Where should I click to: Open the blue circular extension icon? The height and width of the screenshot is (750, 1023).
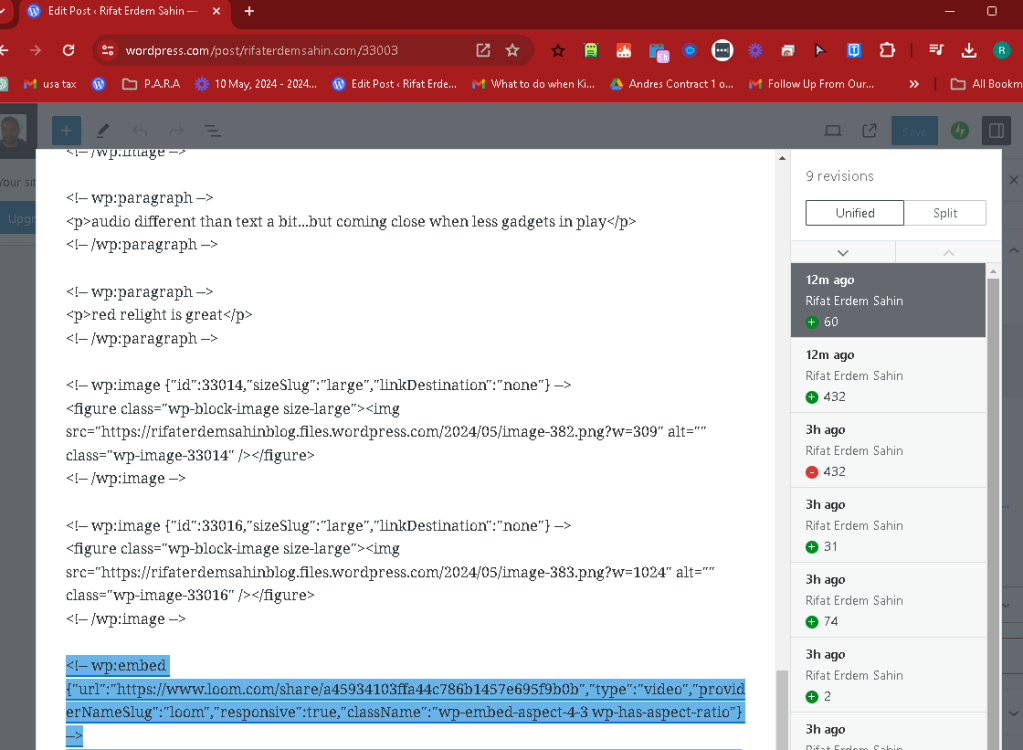pos(690,50)
